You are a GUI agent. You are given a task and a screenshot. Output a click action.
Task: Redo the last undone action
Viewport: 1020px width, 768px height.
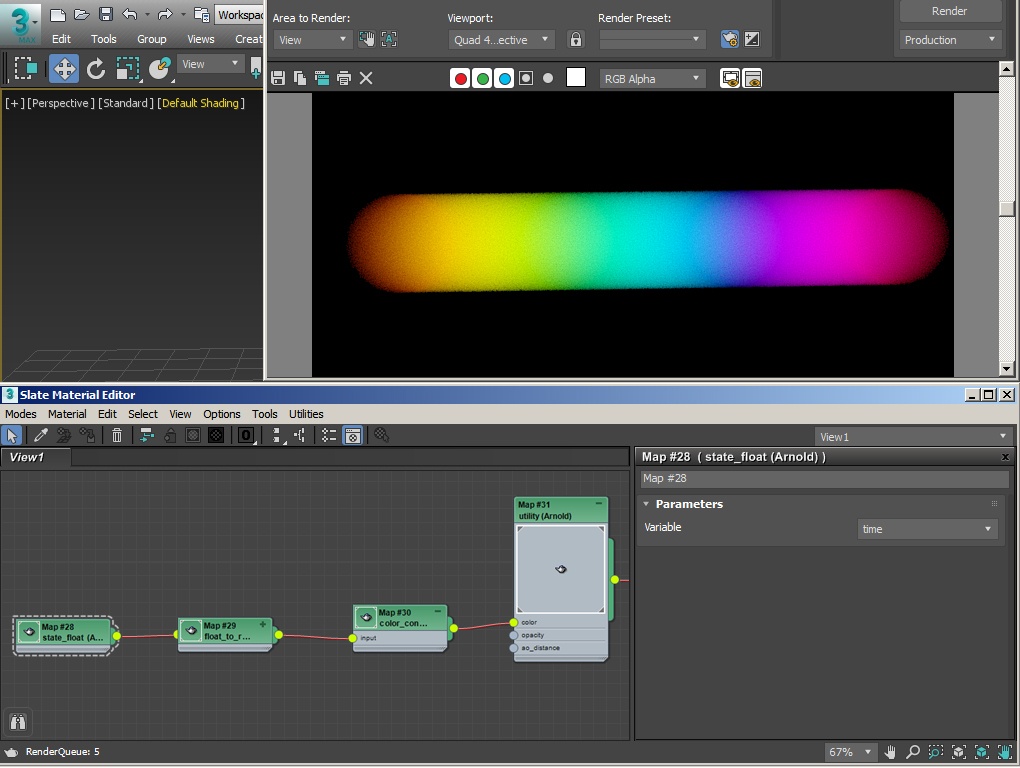[x=165, y=14]
